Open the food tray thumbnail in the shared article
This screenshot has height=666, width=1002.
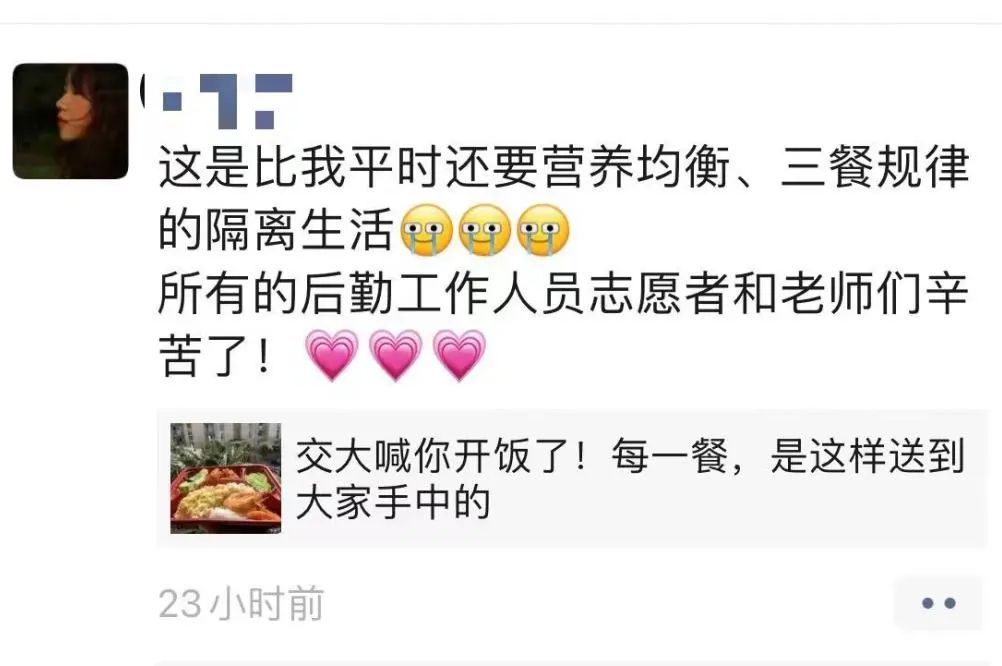click(226, 478)
